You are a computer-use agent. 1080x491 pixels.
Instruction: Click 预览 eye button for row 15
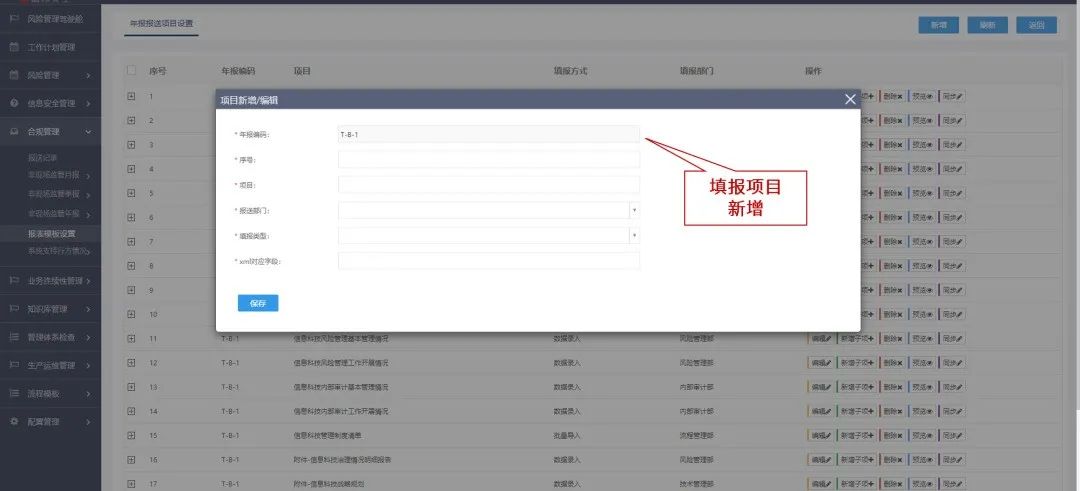[922, 435]
